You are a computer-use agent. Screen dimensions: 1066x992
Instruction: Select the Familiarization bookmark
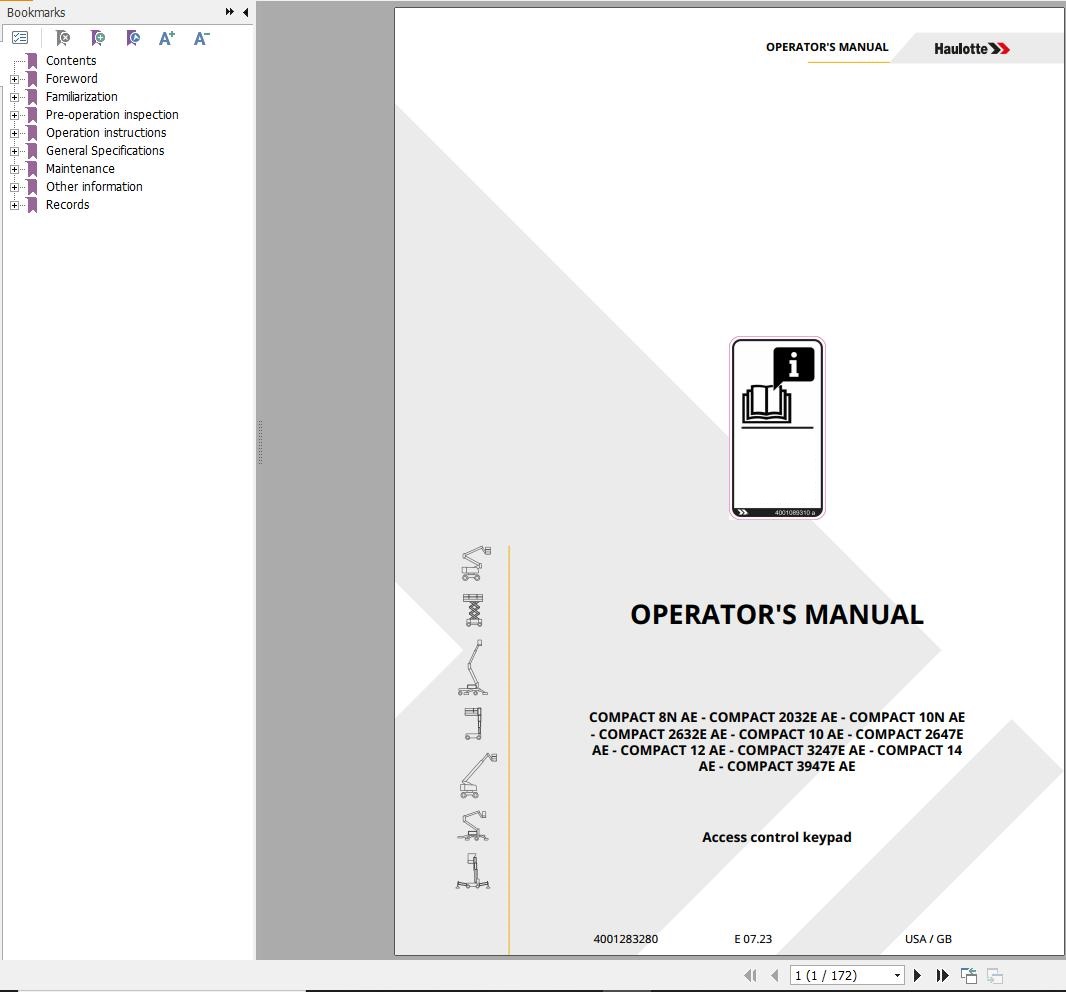[x=82, y=97]
